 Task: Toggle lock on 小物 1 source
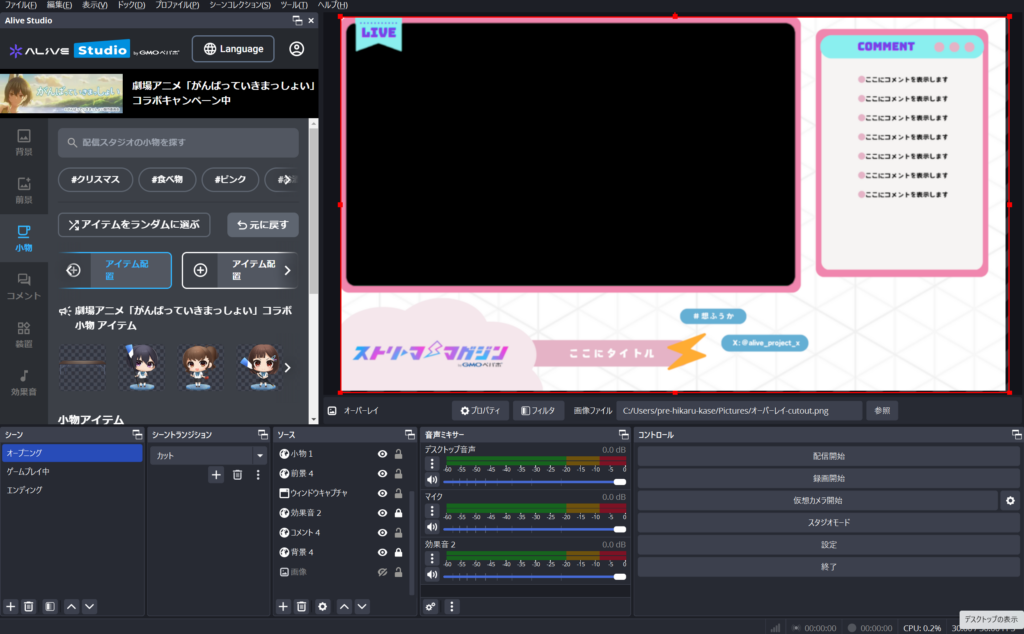[398, 454]
